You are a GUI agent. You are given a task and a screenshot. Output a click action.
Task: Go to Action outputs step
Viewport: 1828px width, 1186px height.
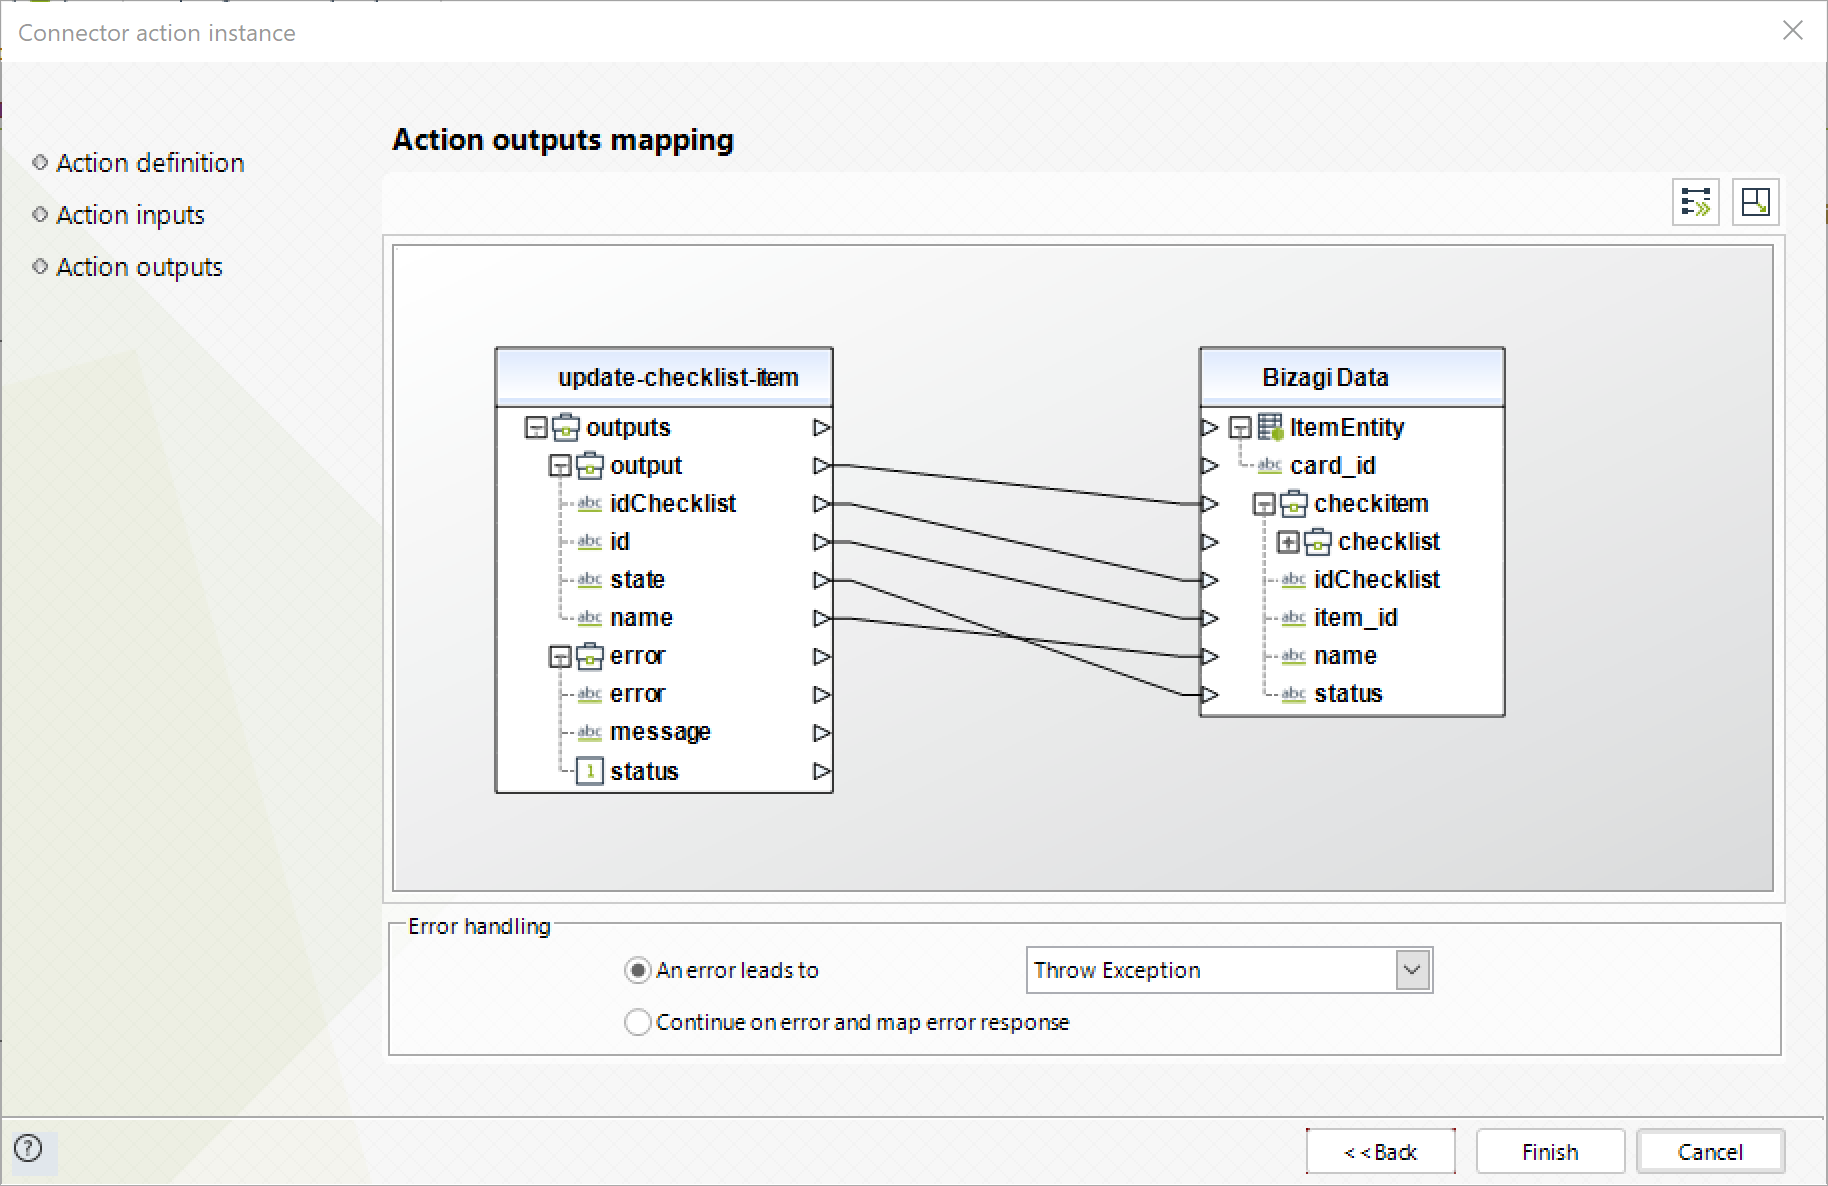(x=139, y=267)
